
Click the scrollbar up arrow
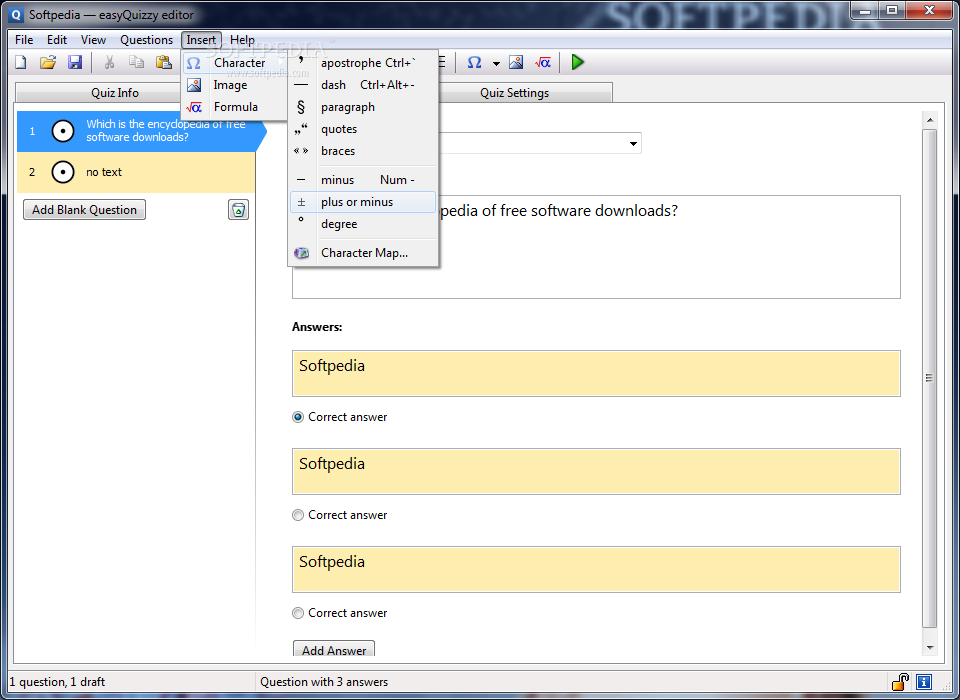930,120
